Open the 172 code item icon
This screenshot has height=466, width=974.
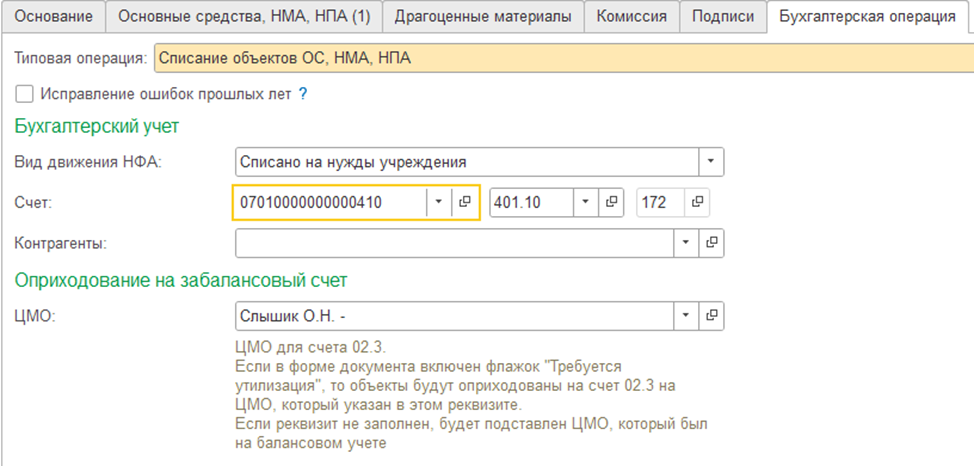click(697, 203)
